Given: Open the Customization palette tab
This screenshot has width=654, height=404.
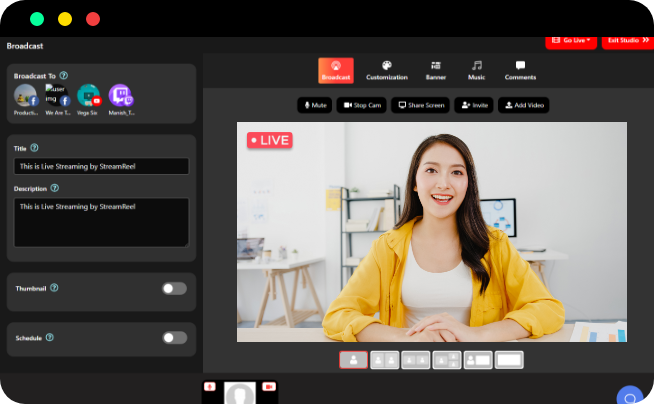Looking at the screenshot, I should [x=386, y=70].
